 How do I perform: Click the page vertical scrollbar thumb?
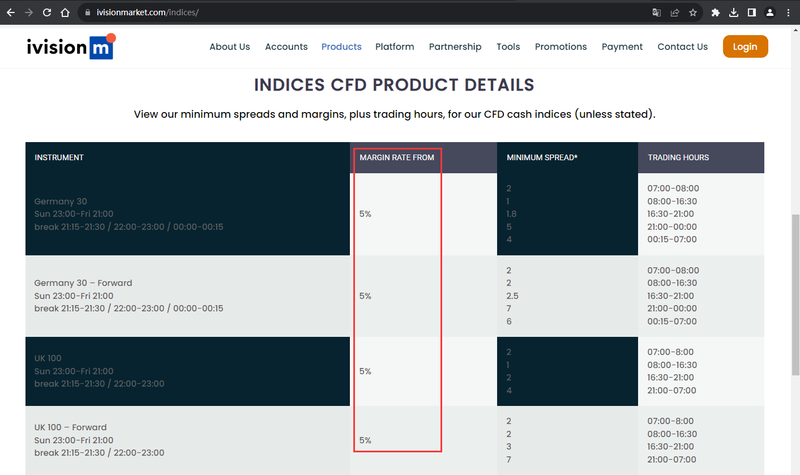(x=795, y=295)
